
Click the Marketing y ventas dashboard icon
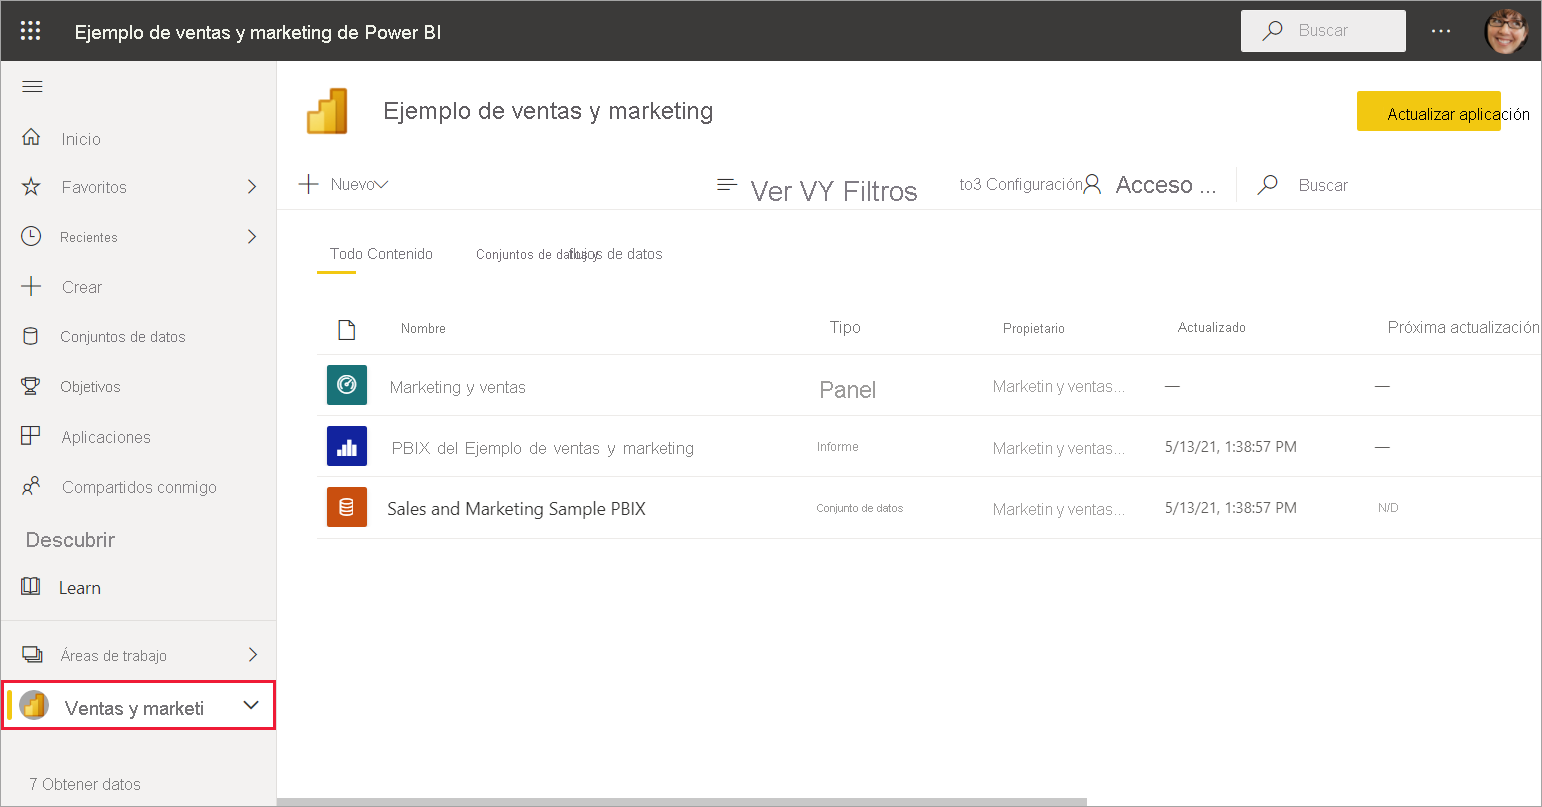coord(346,385)
